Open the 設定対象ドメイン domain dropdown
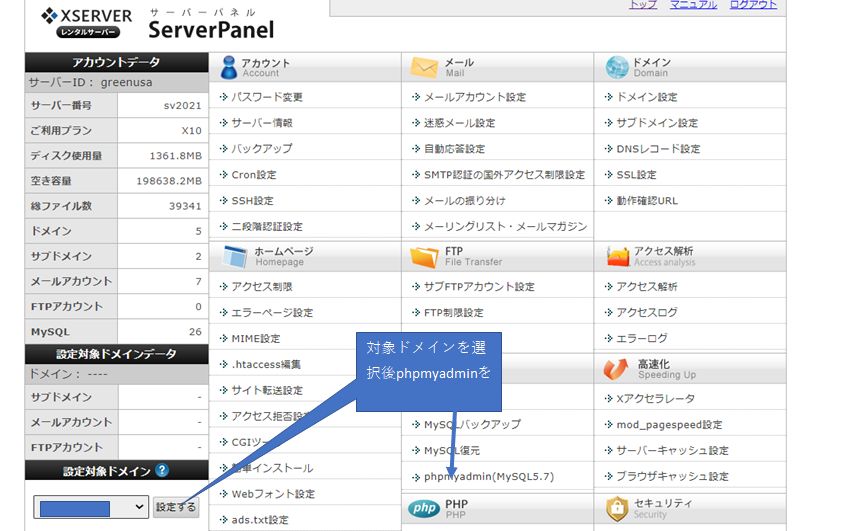The width and height of the screenshot is (843, 531). pyautogui.click(x=91, y=507)
